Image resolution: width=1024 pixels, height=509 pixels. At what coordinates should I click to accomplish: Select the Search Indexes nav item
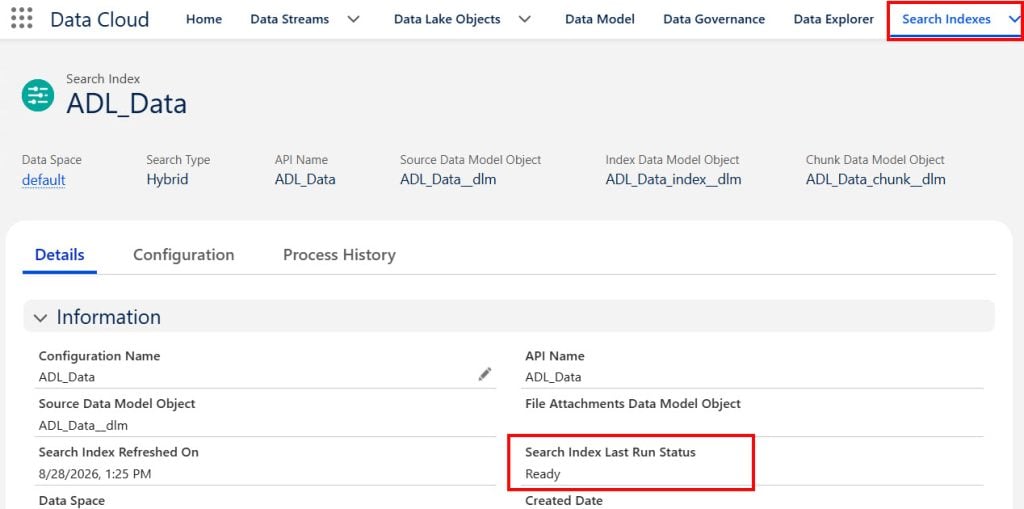pyautogui.click(x=946, y=20)
